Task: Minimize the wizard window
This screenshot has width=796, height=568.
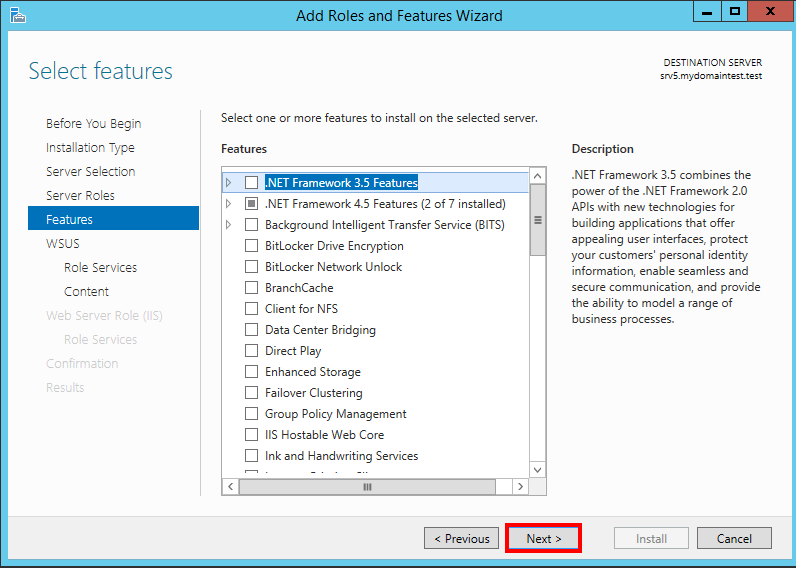Action: 707,11
